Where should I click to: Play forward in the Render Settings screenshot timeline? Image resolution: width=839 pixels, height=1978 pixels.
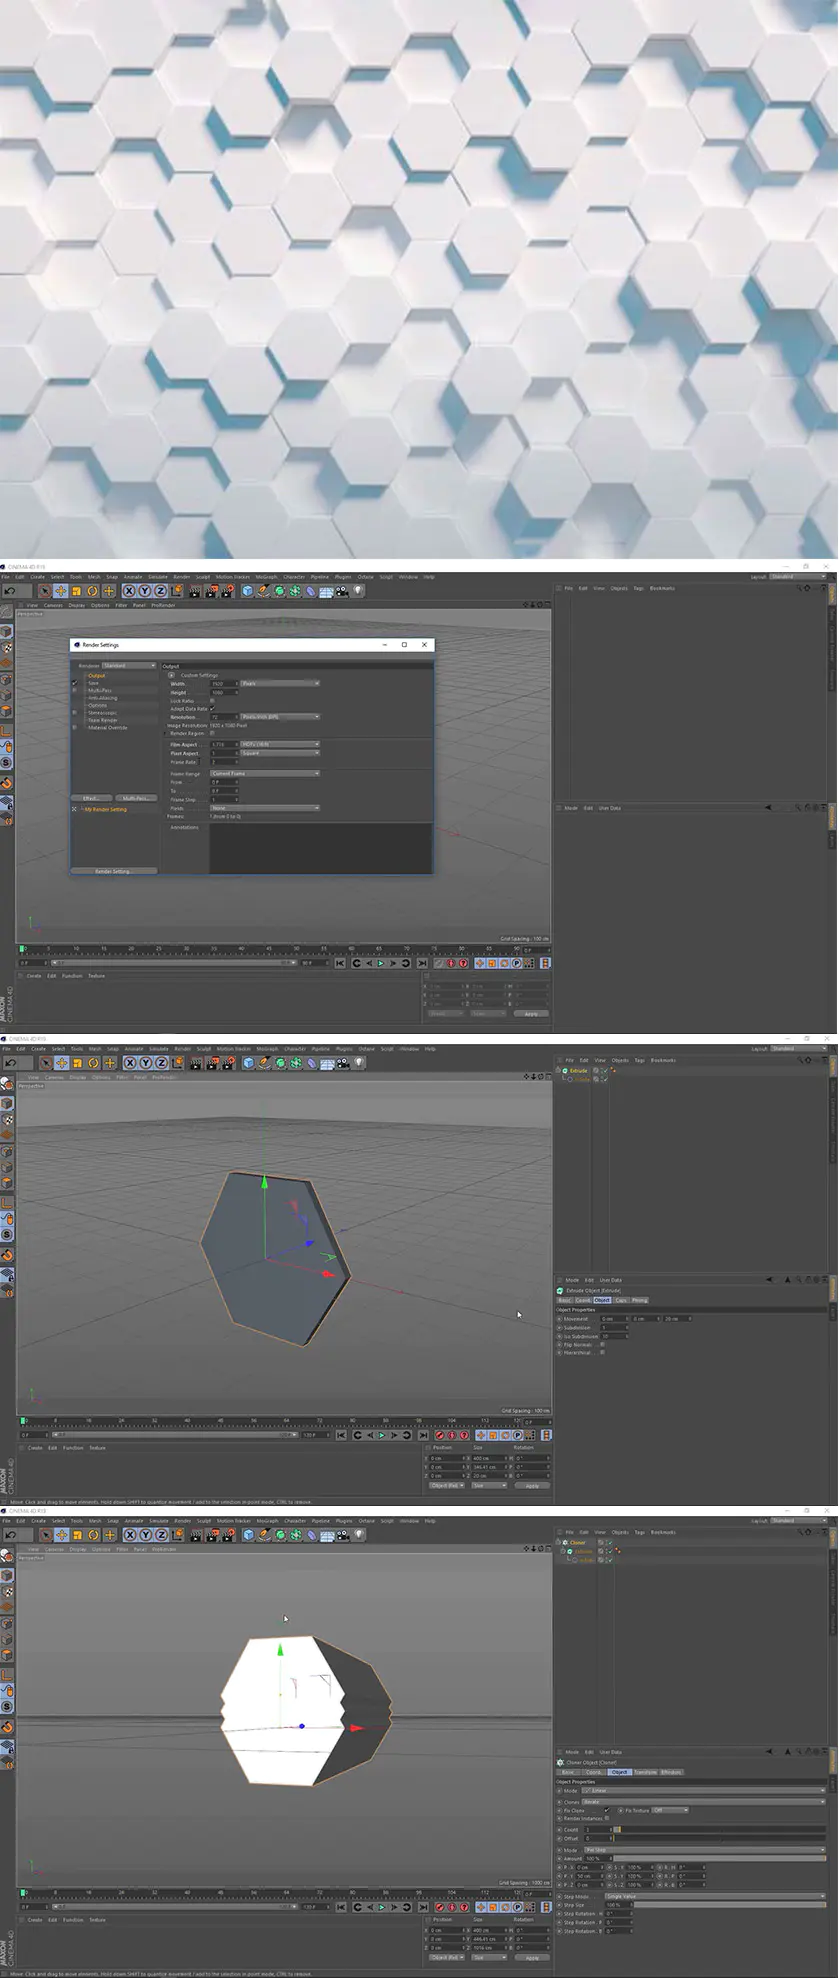click(381, 963)
